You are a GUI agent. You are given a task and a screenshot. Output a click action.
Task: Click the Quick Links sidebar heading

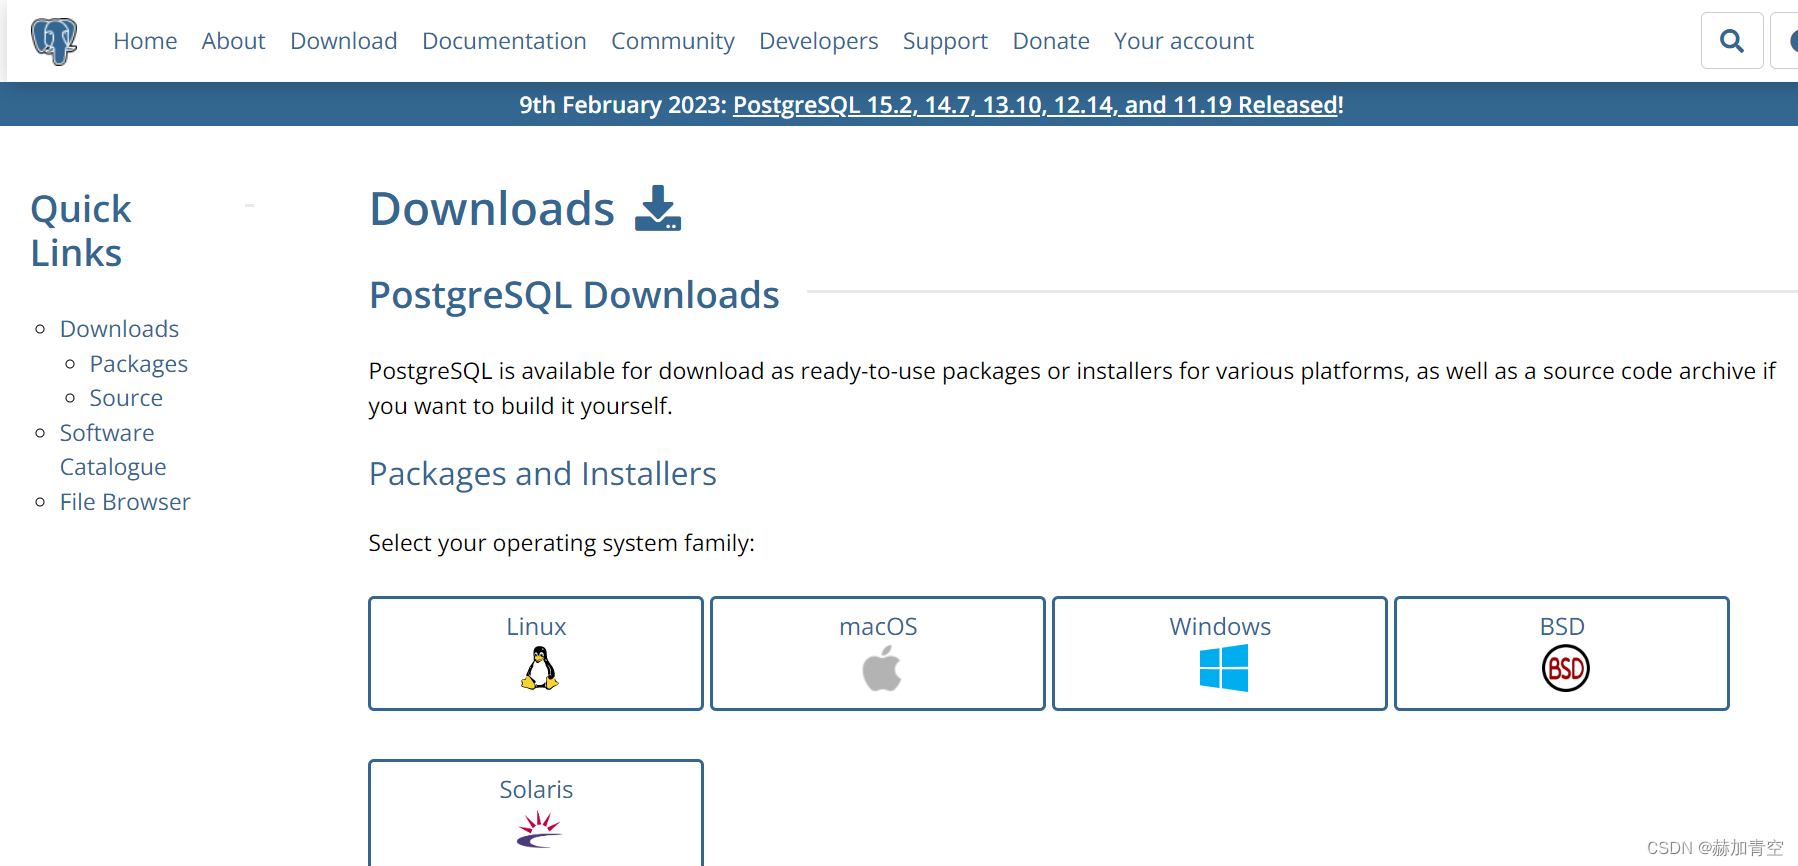pos(81,231)
